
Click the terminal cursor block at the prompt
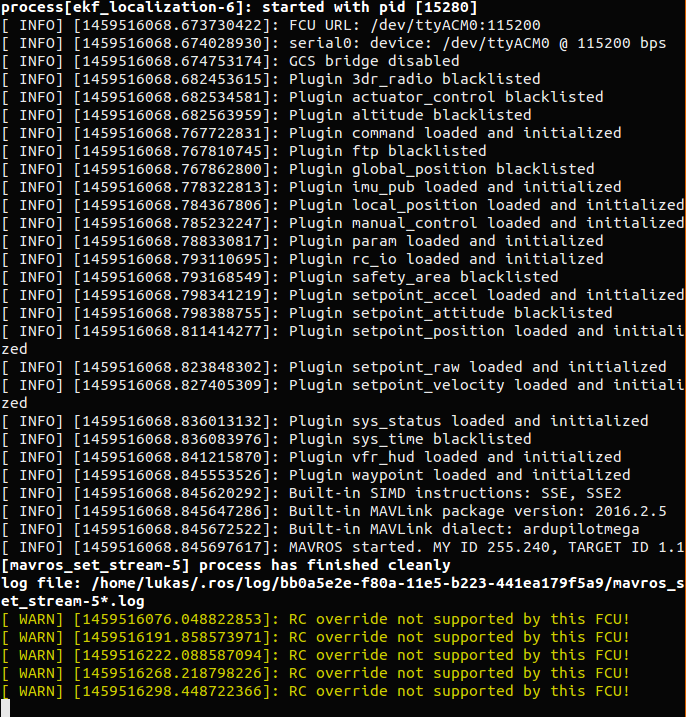pos(5,708)
